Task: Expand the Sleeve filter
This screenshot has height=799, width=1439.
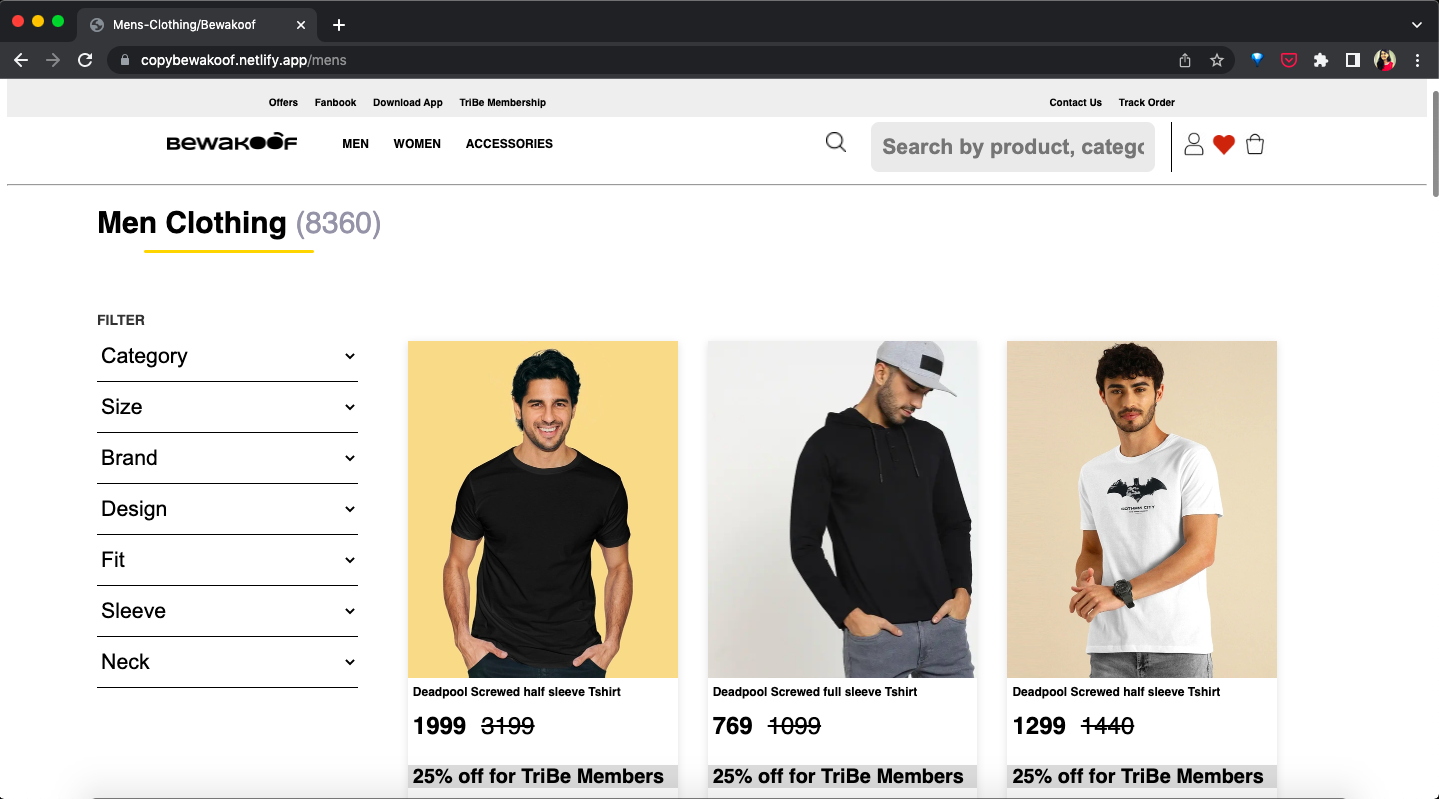Action: coord(227,611)
